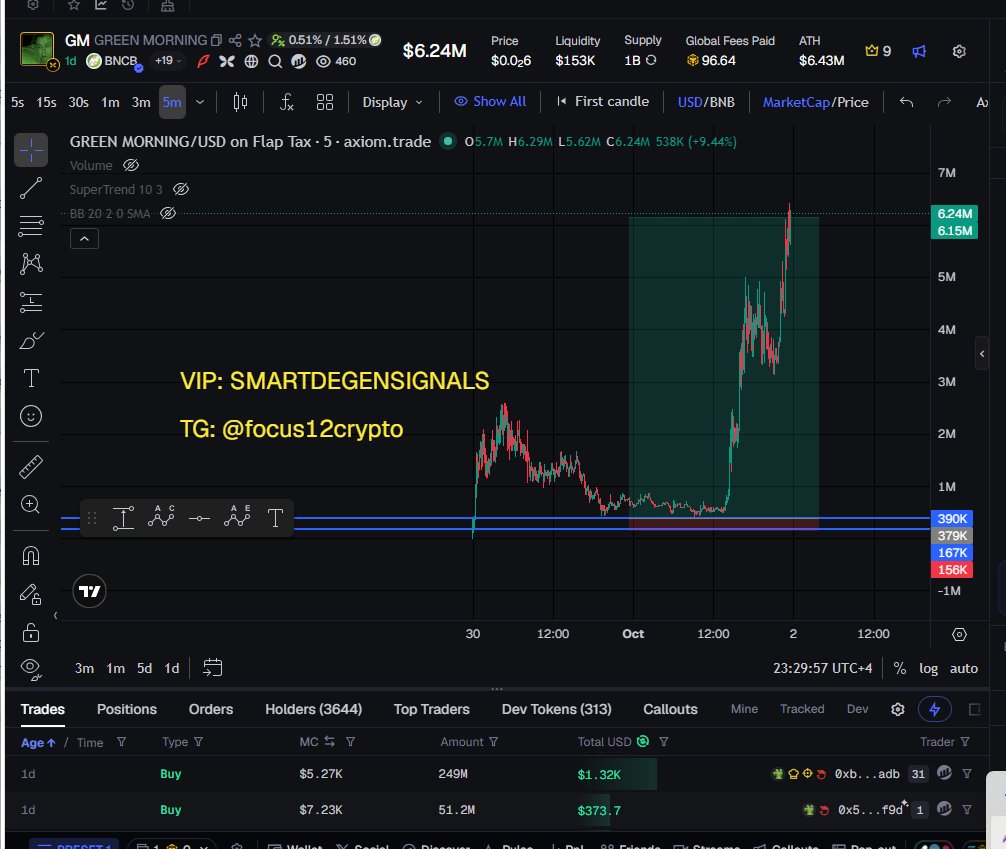
Task: Open the long position projection tool
Action: [31, 302]
